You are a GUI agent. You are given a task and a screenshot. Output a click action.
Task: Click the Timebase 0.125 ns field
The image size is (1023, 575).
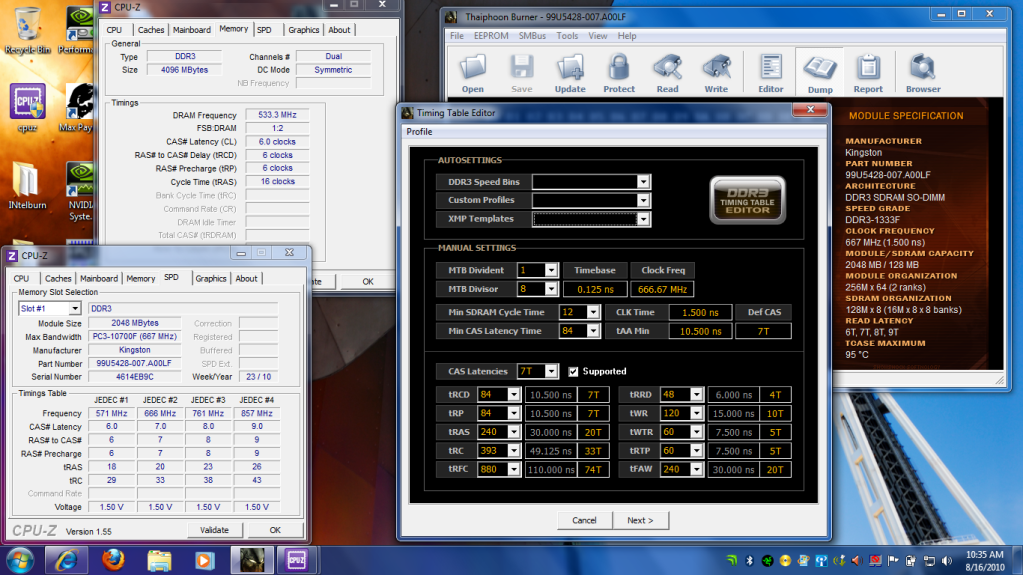[x=595, y=289]
